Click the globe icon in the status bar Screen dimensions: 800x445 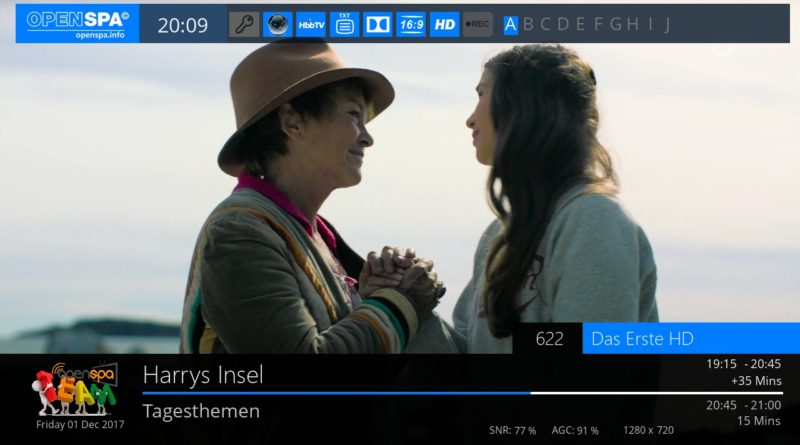pos(278,24)
